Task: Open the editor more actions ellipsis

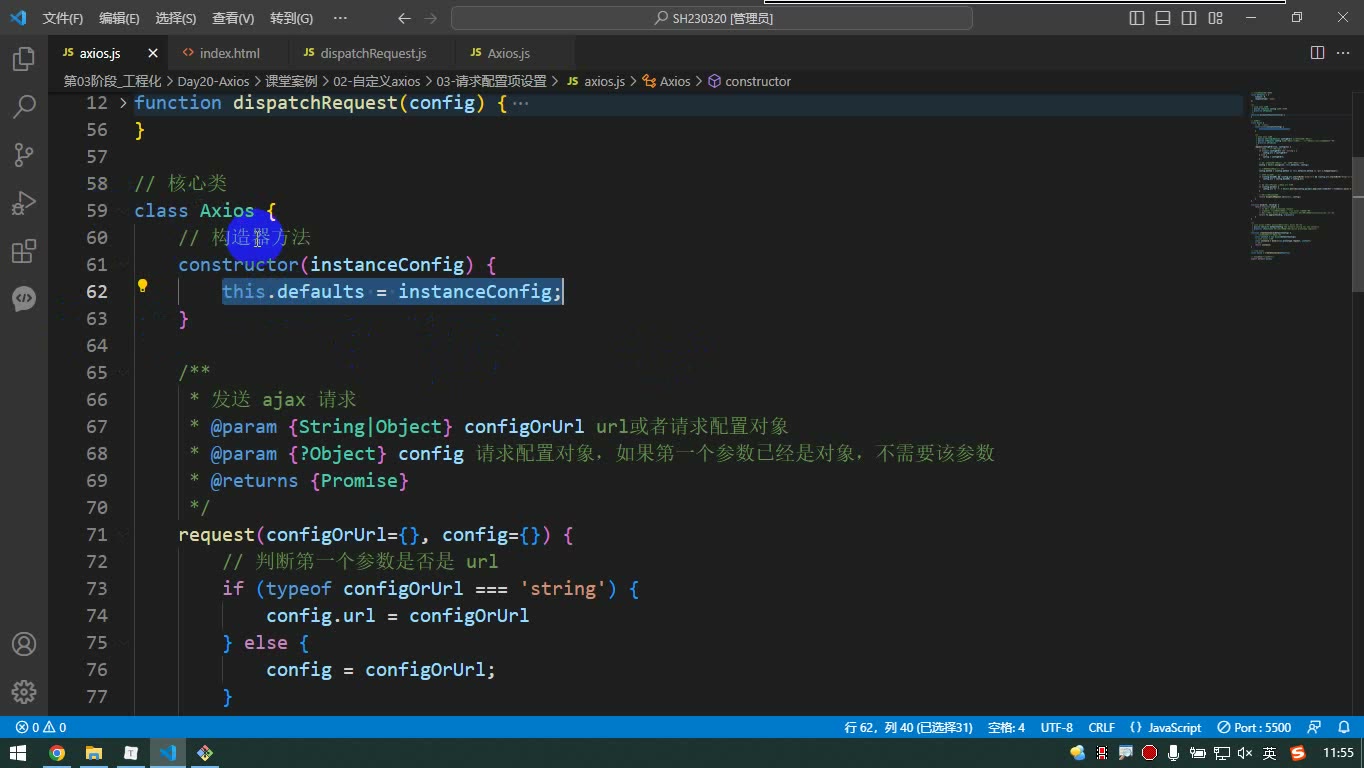Action: [x=1343, y=53]
